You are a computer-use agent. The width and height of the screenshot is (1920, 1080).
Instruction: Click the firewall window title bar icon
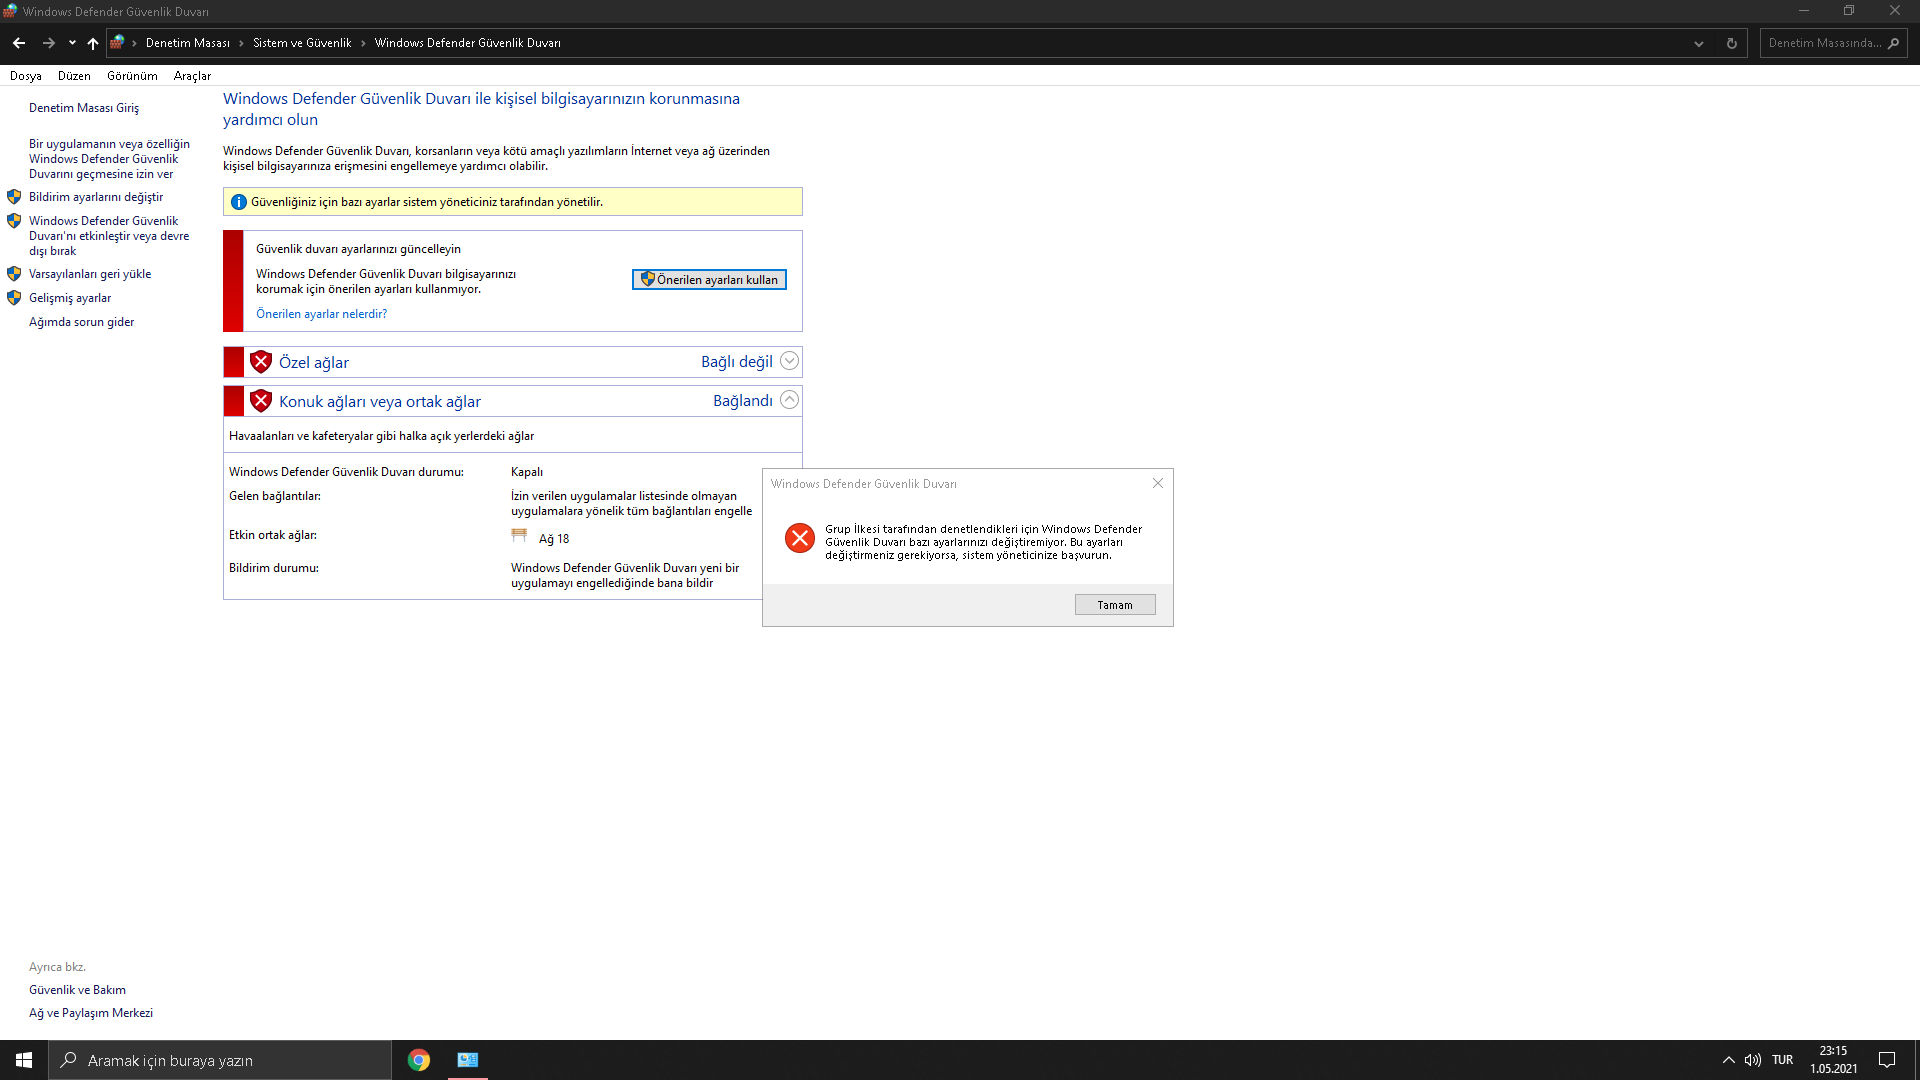[x=10, y=11]
